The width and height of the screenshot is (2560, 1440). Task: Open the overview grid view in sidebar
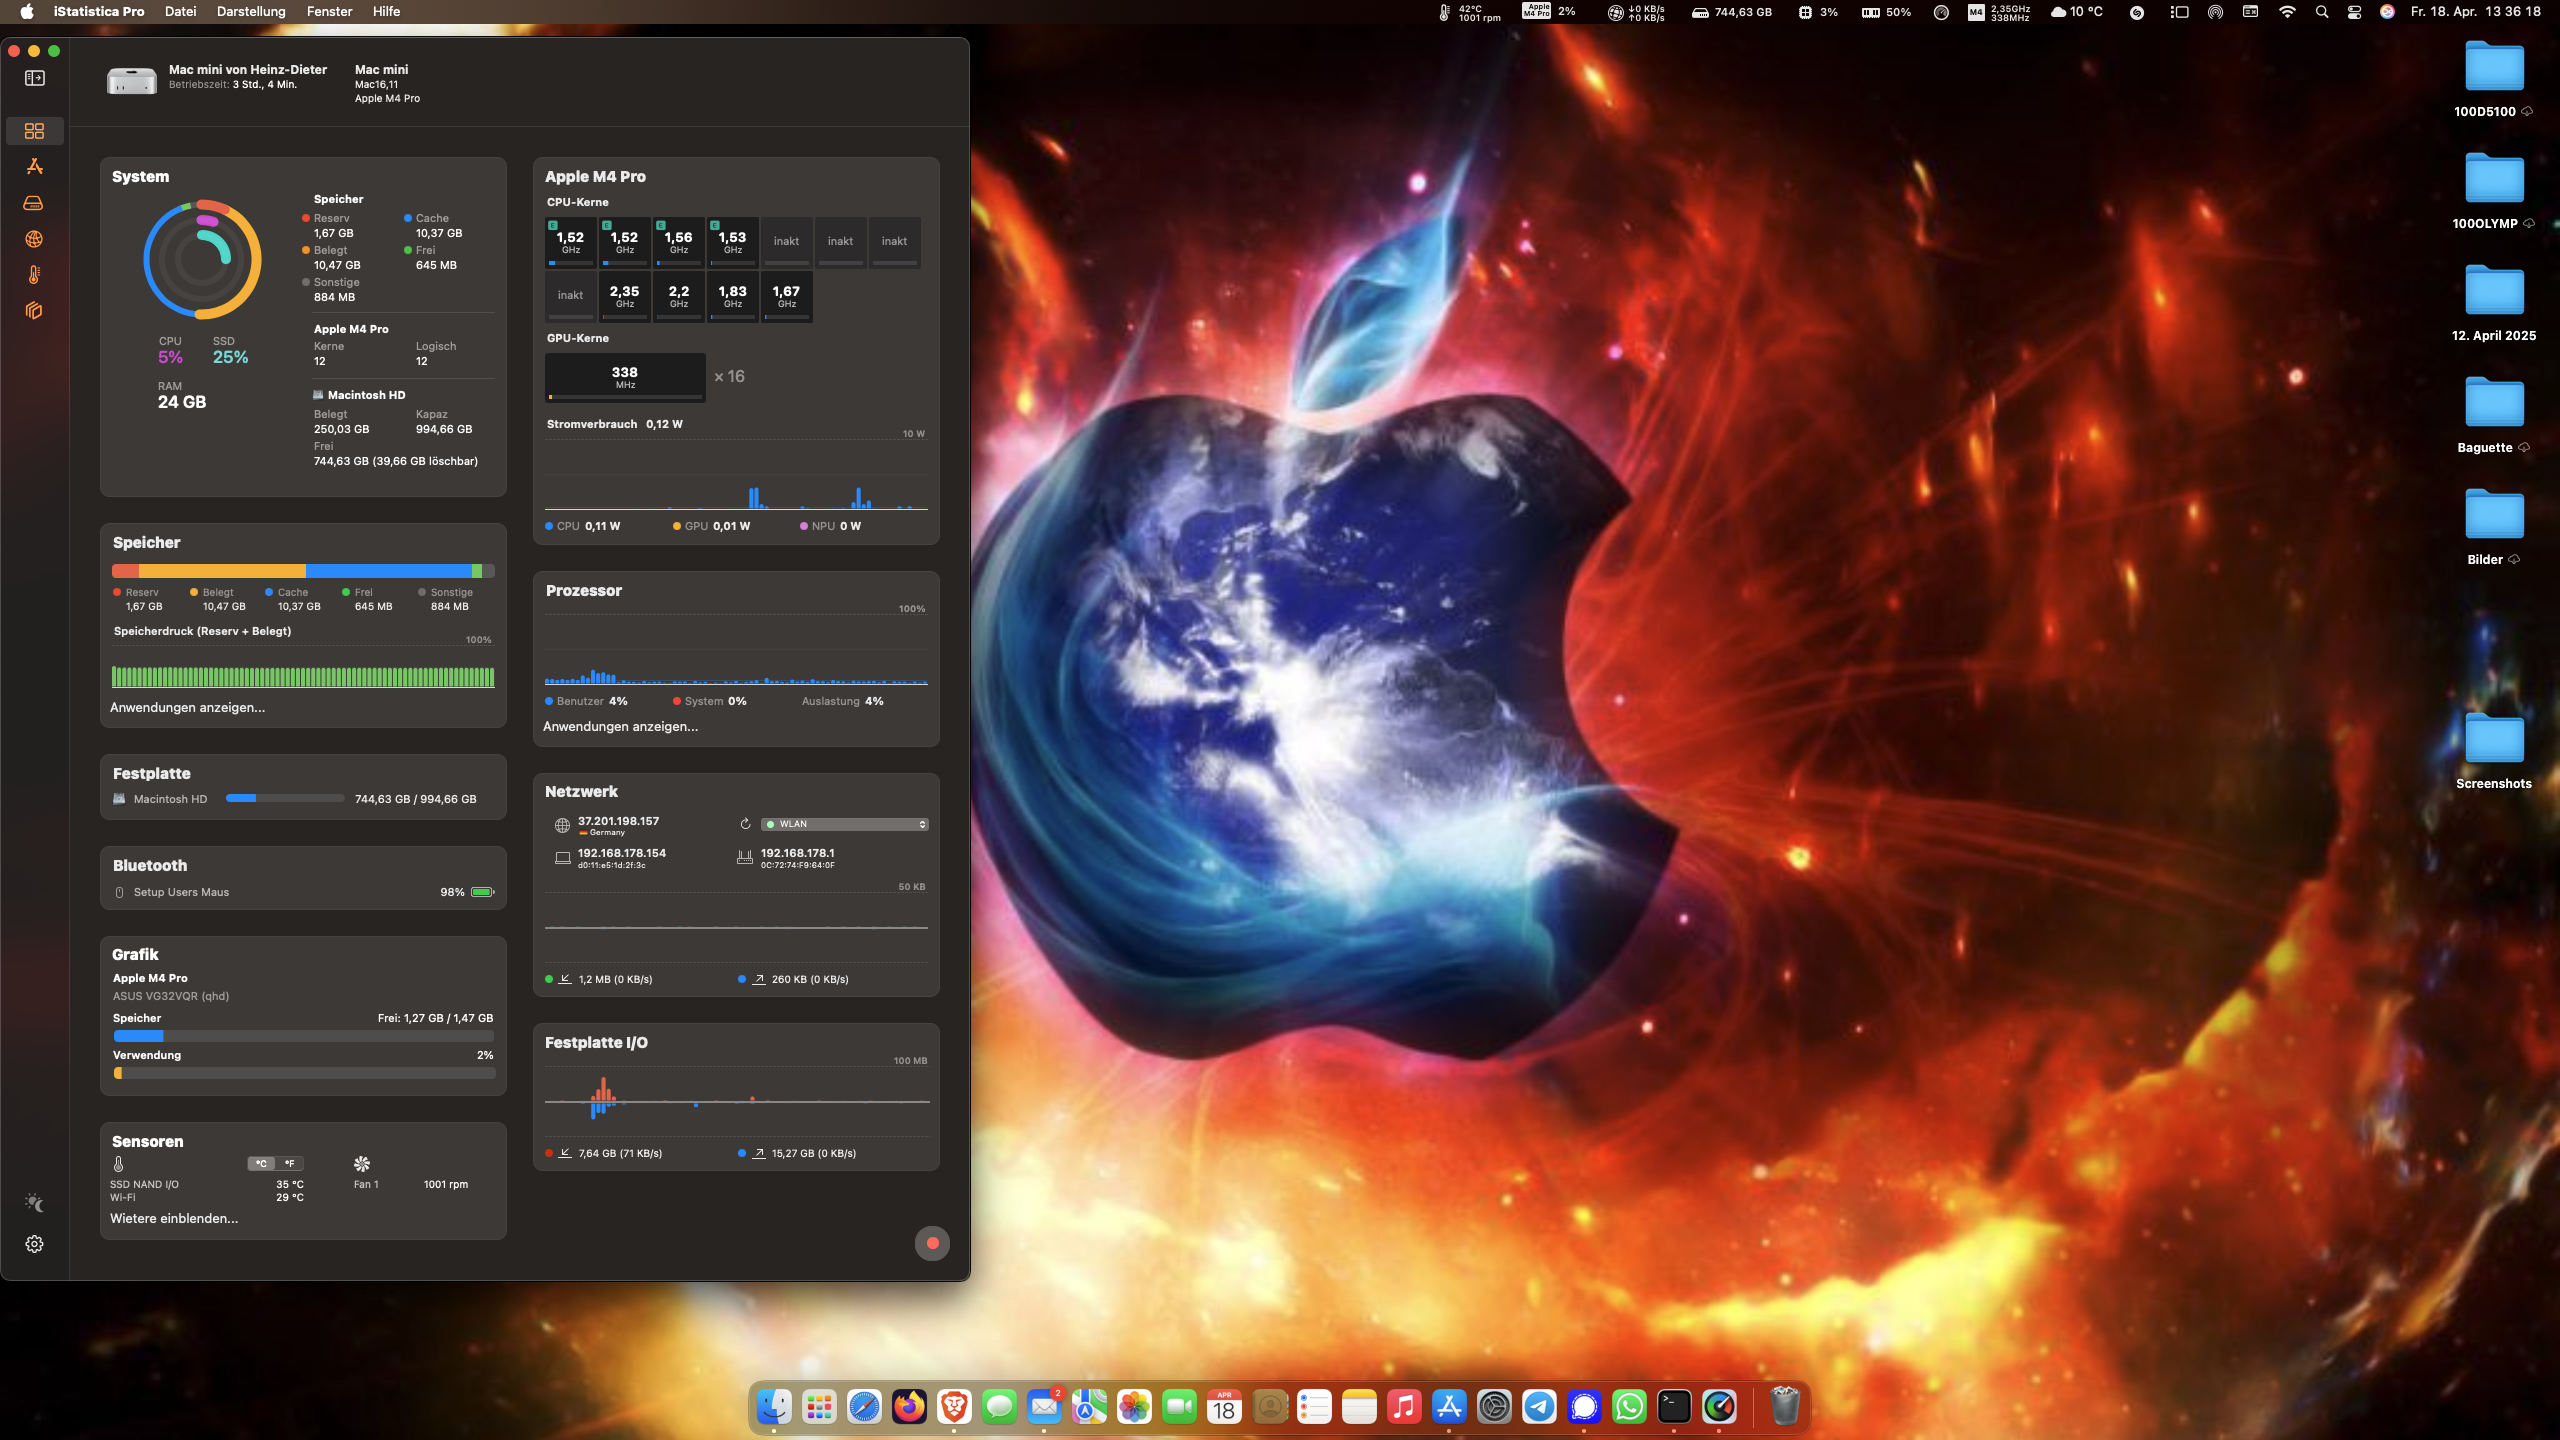point(34,131)
